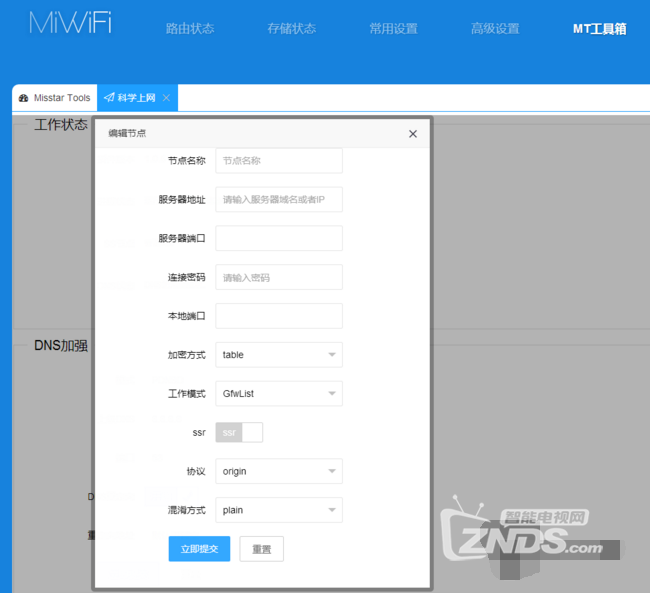The height and width of the screenshot is (594, 651).
Task: Submit the form with 立即提交
Action: (x=199, y=549)
